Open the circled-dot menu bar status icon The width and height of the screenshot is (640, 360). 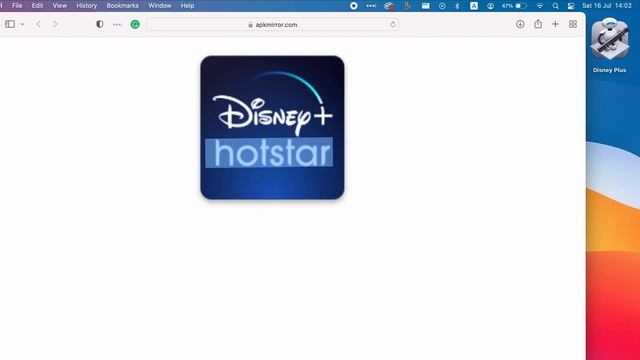442,6
